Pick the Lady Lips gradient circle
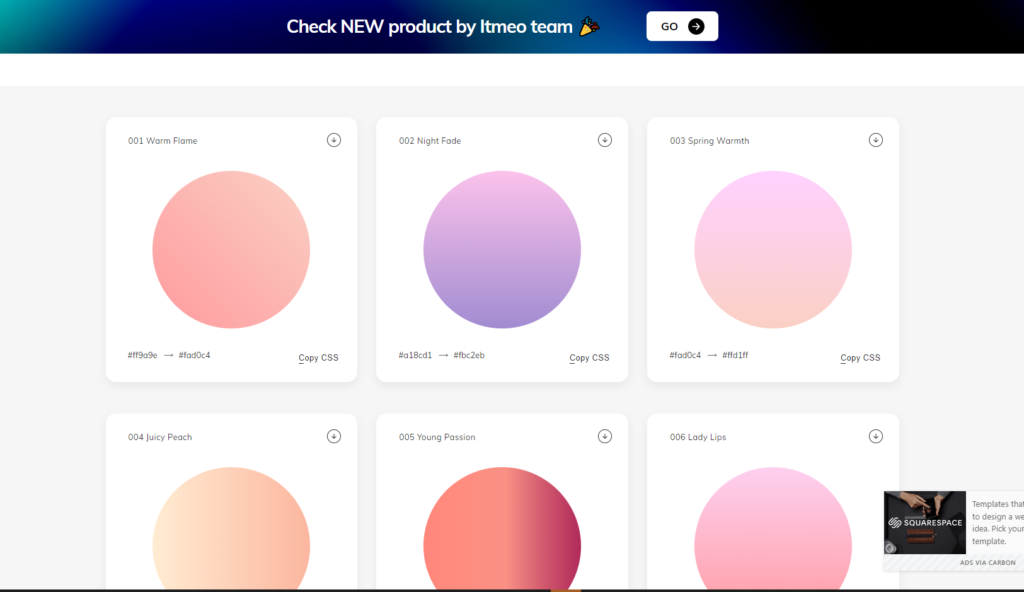Viewport: 1024px width, 592px height. [x=773, y=528]
